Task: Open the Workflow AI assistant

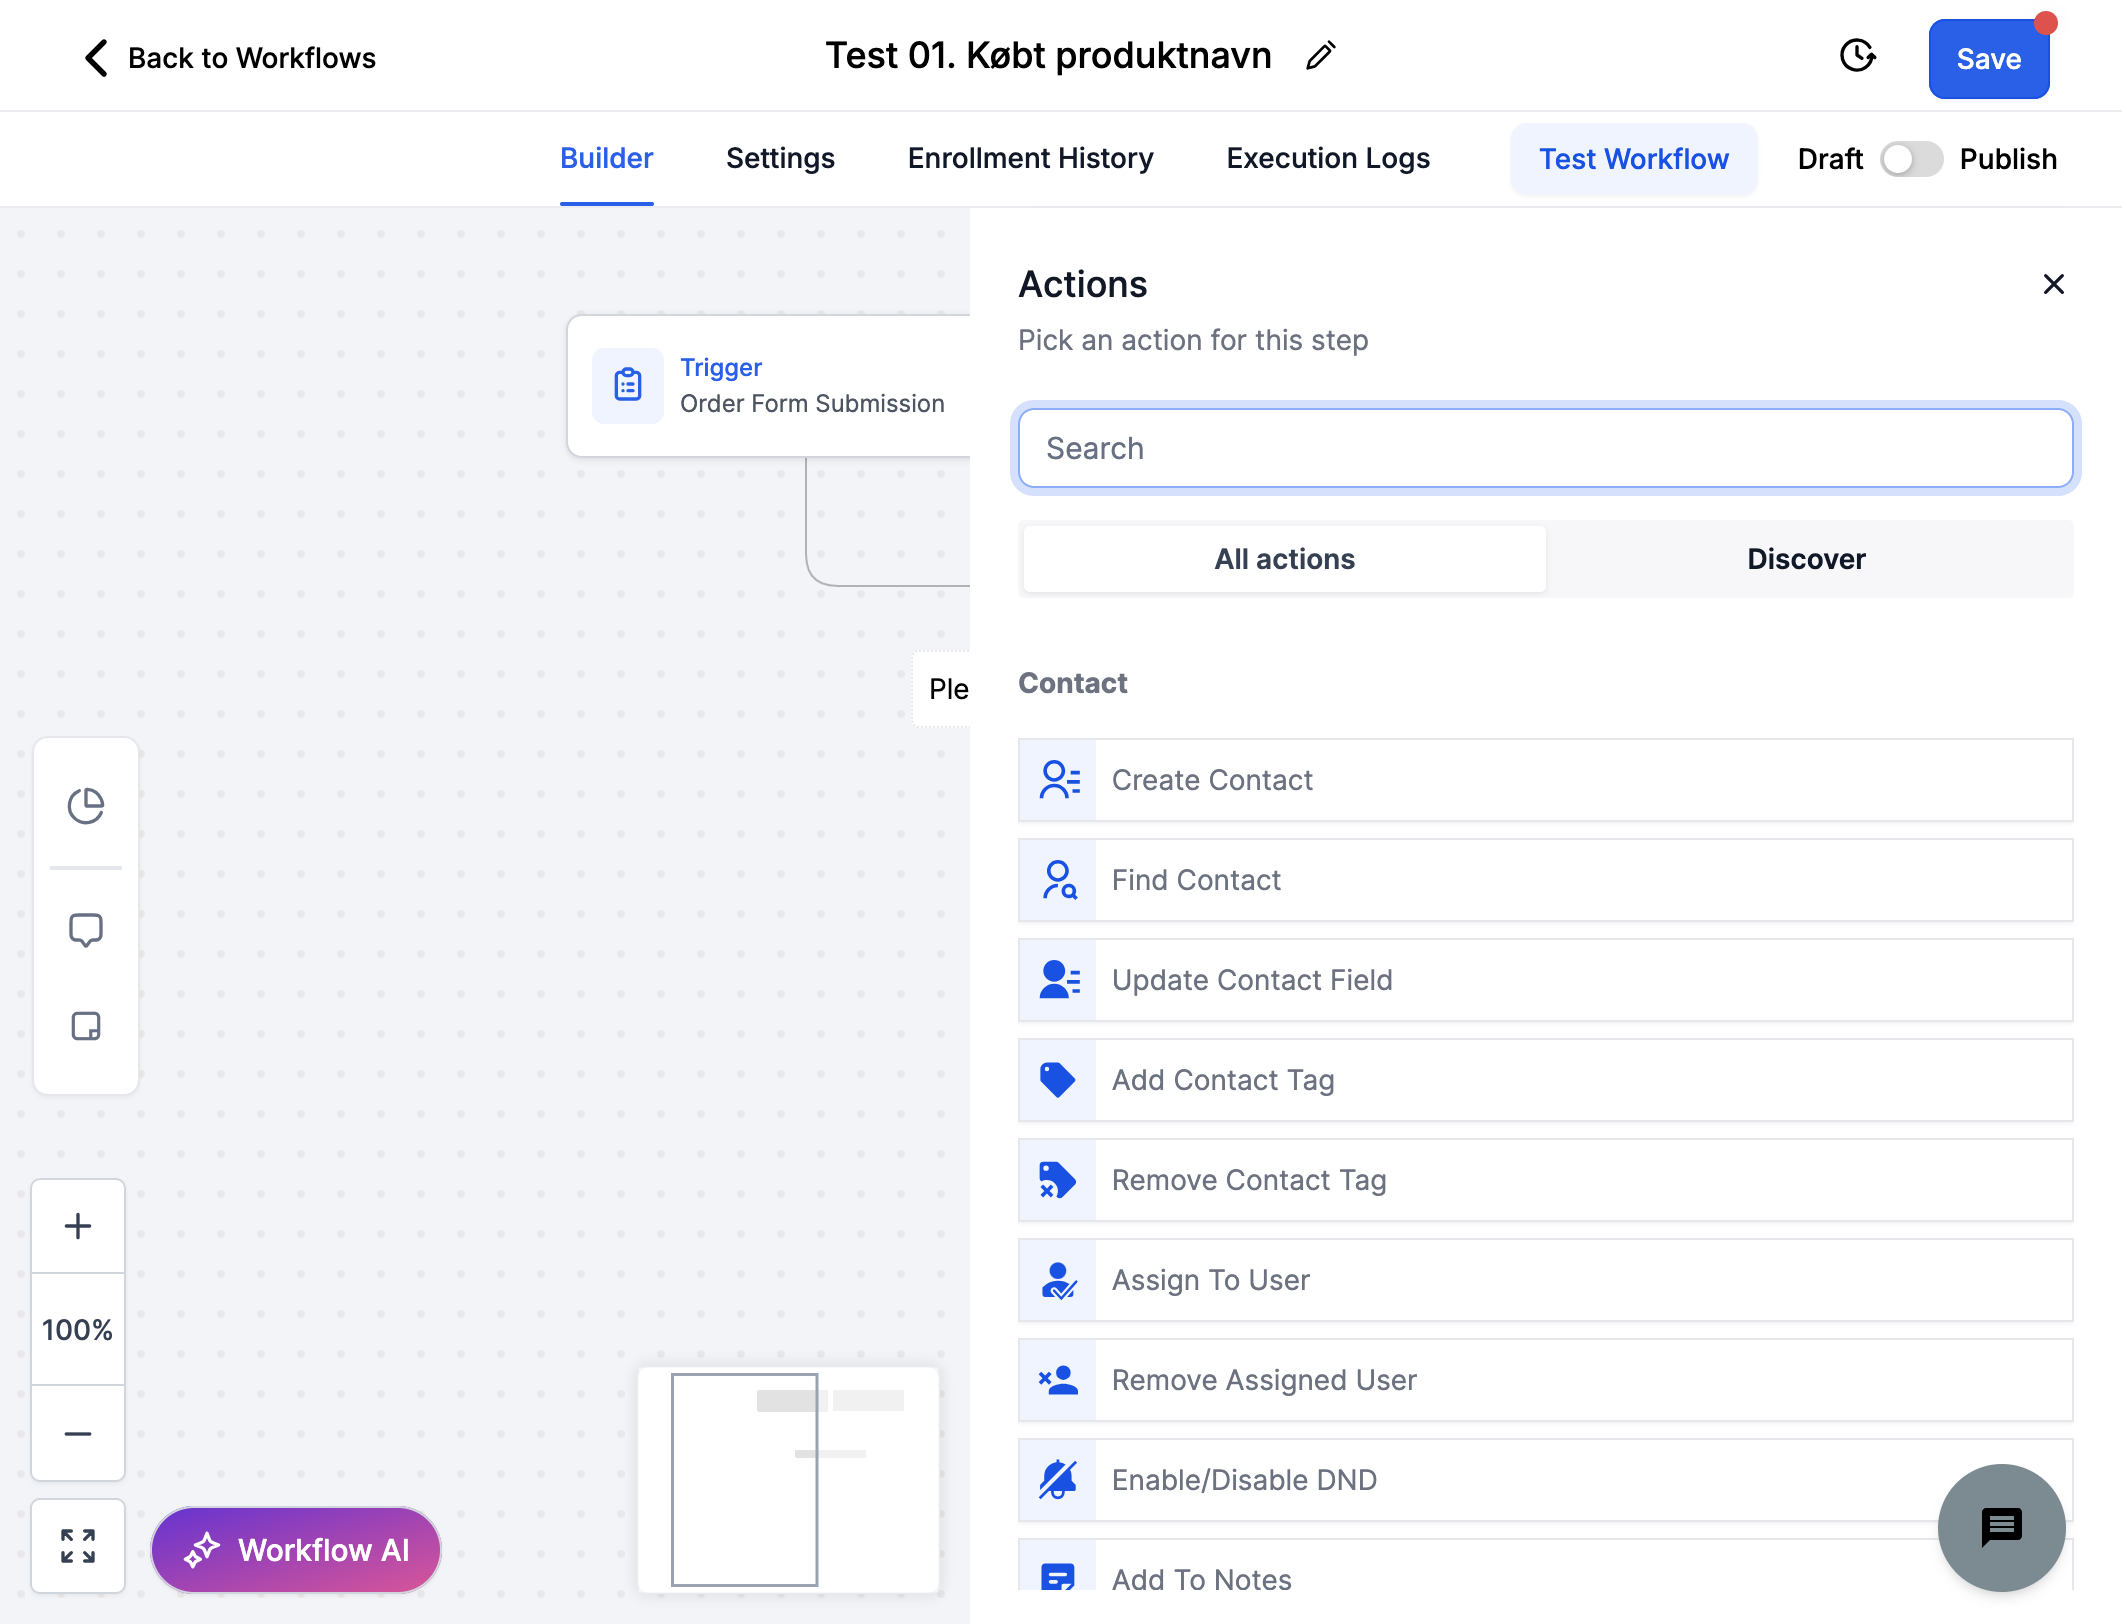Action: [296, 1549]
